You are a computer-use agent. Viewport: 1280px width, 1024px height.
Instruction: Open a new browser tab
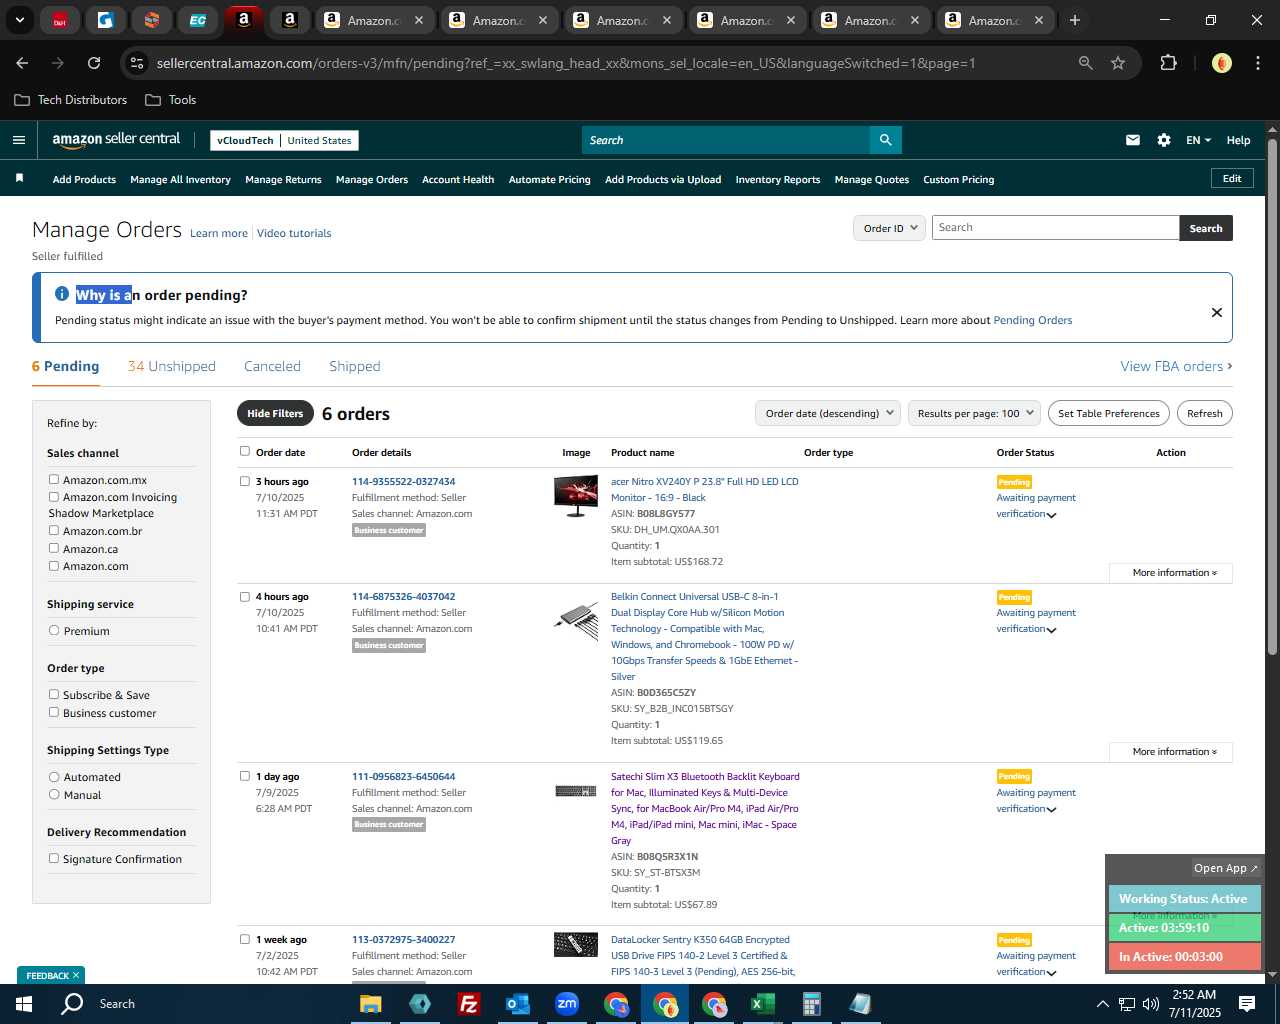click(1075, 20)
